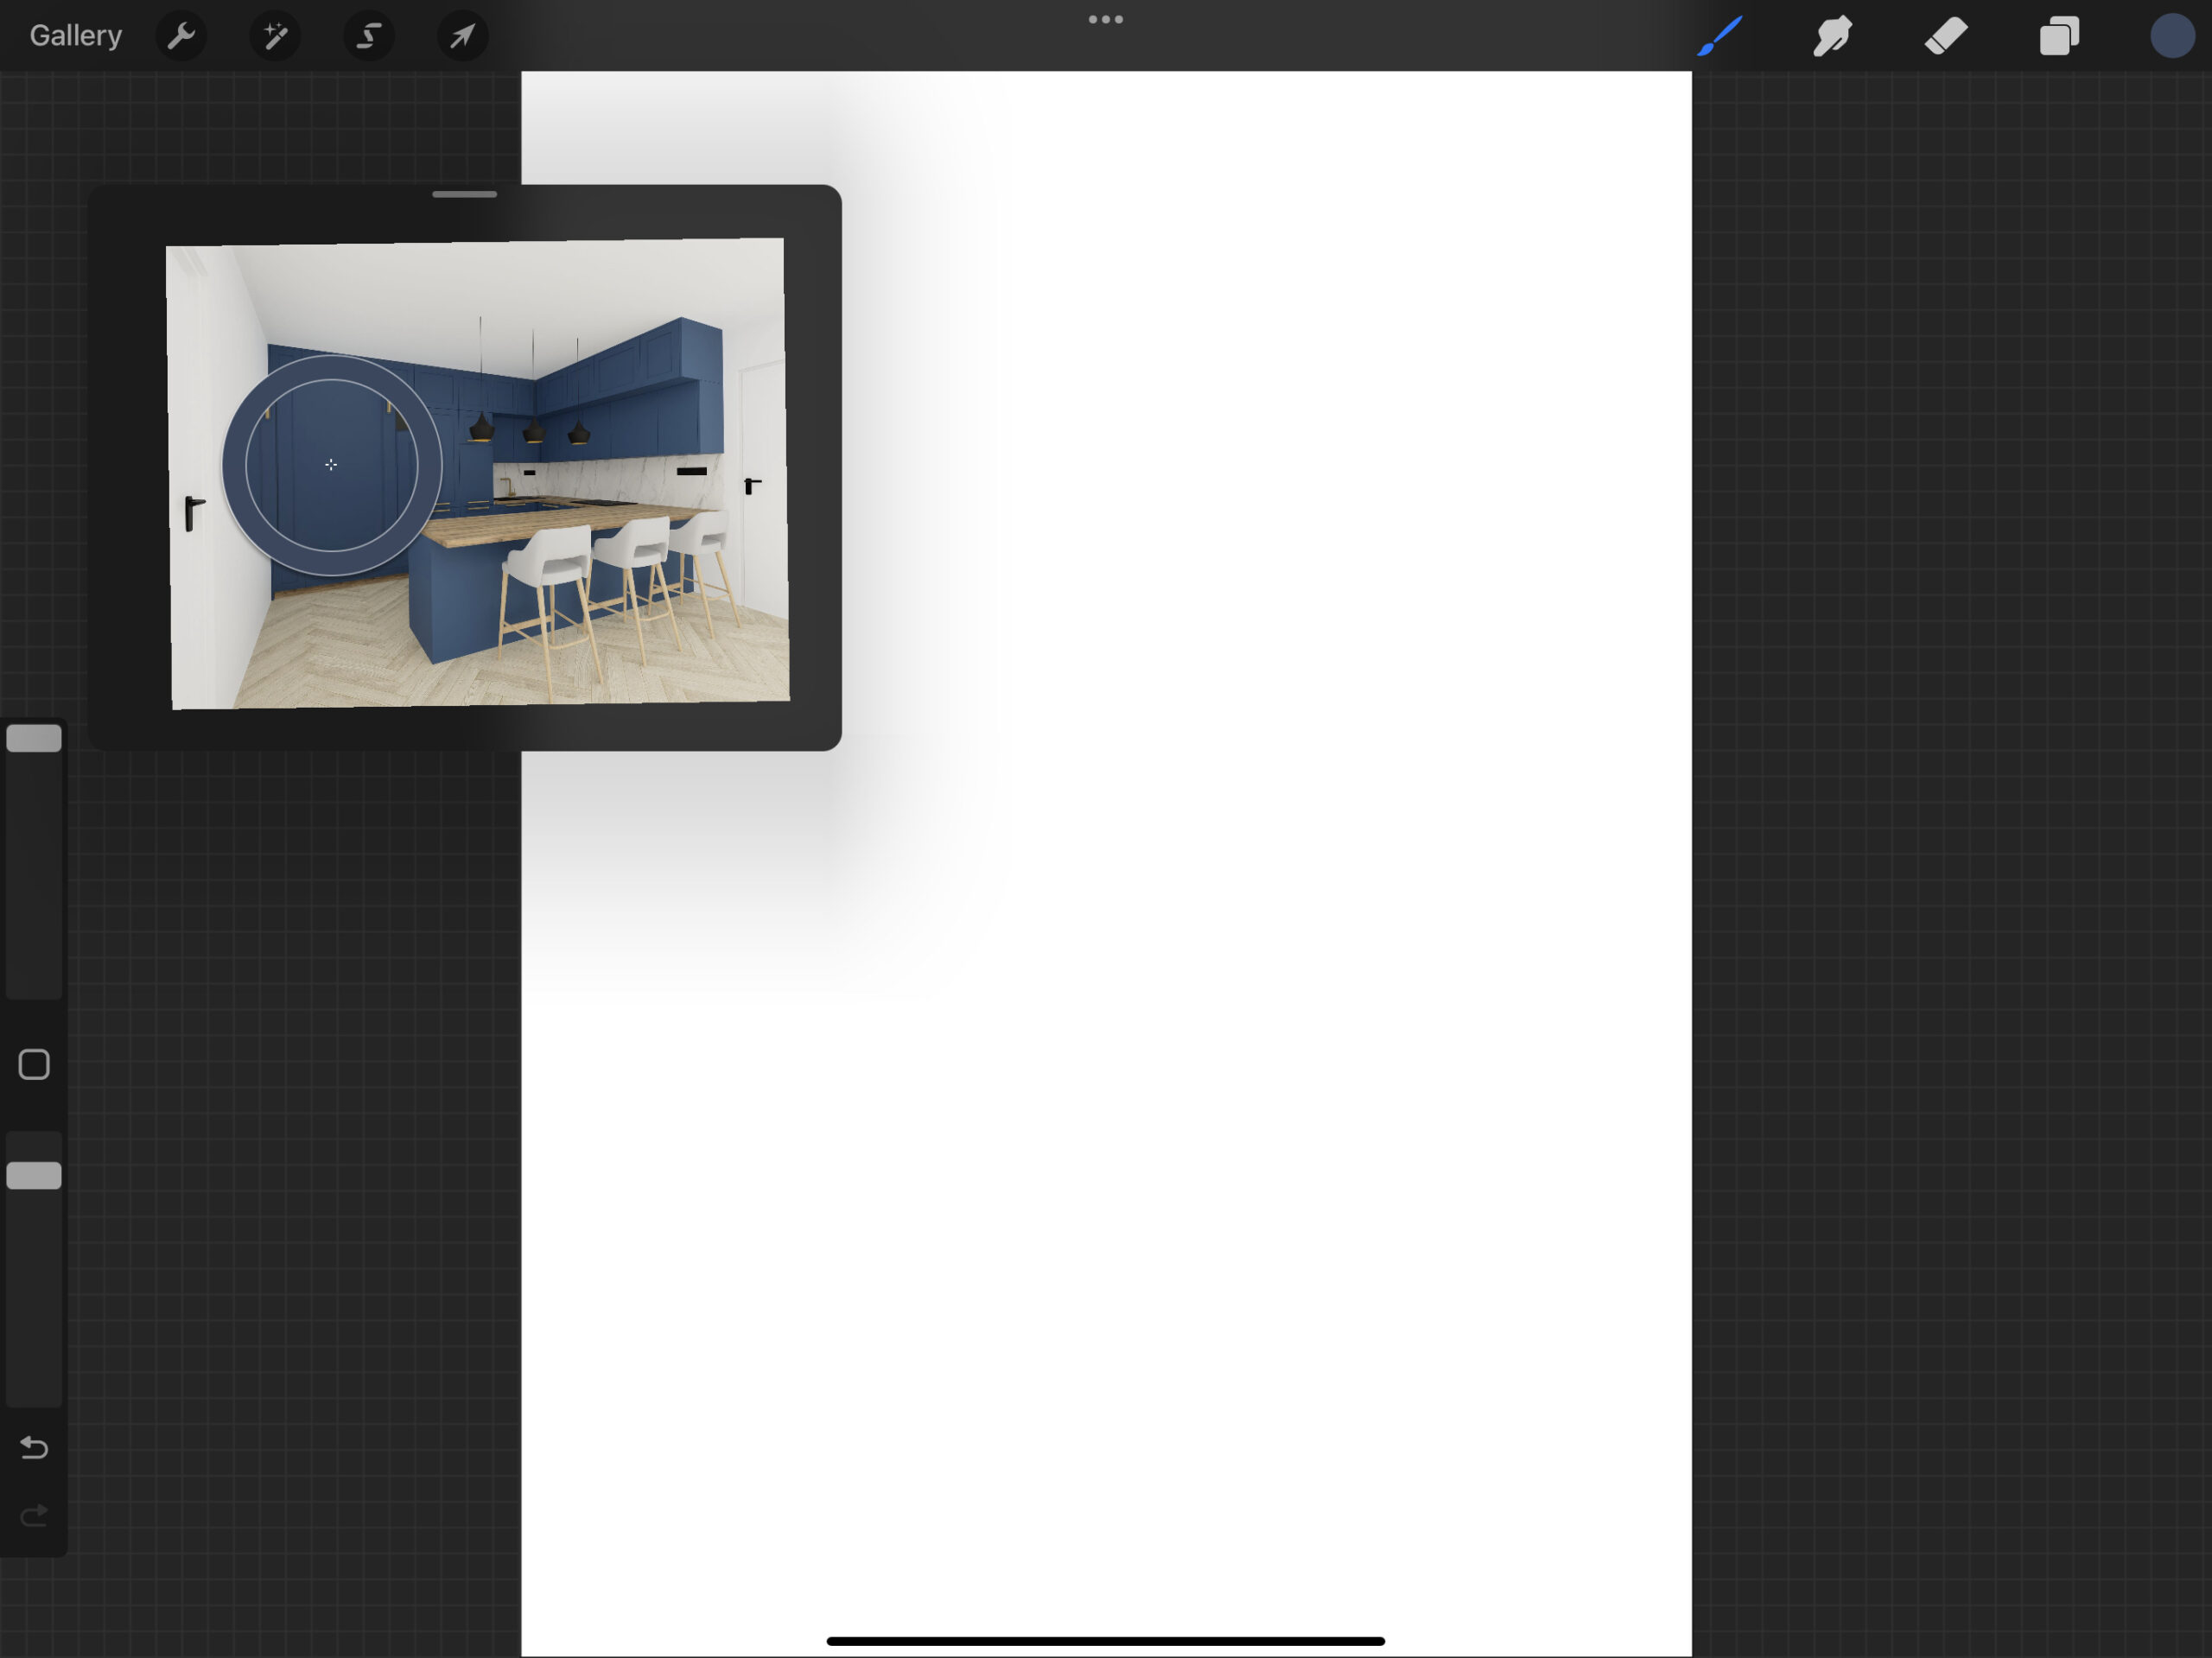Tap the Undo arrow
The height and width of the screenshot is (1658, 2212).
pos(34,1447)
